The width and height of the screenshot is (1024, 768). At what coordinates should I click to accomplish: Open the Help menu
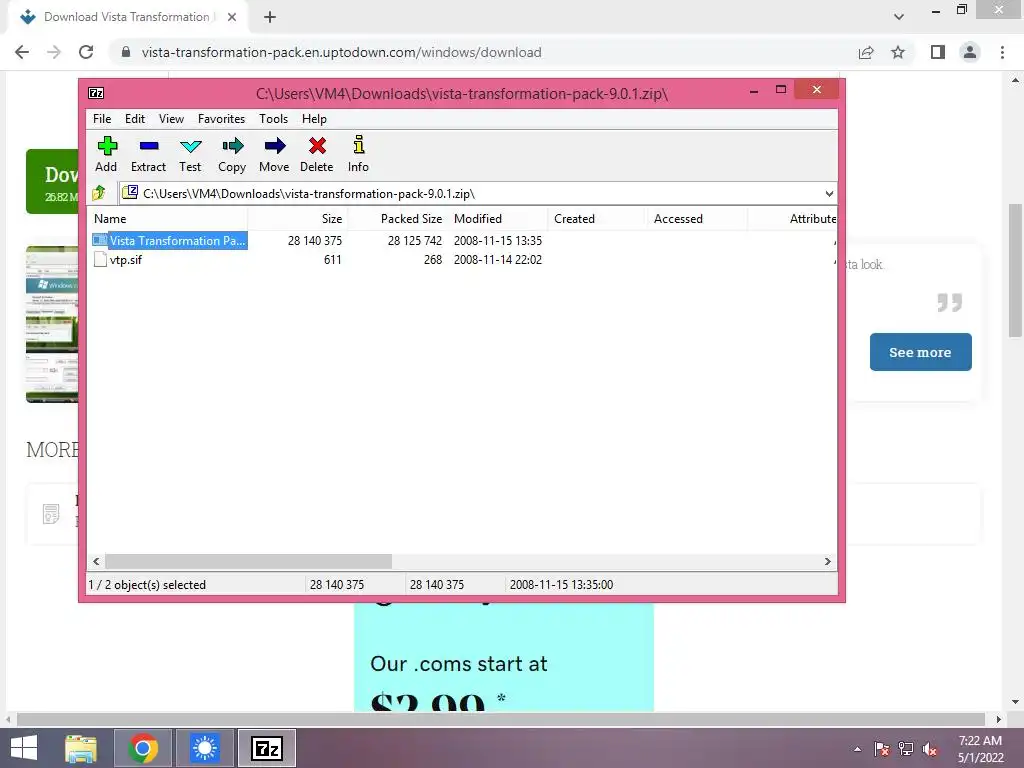[314, 119]
